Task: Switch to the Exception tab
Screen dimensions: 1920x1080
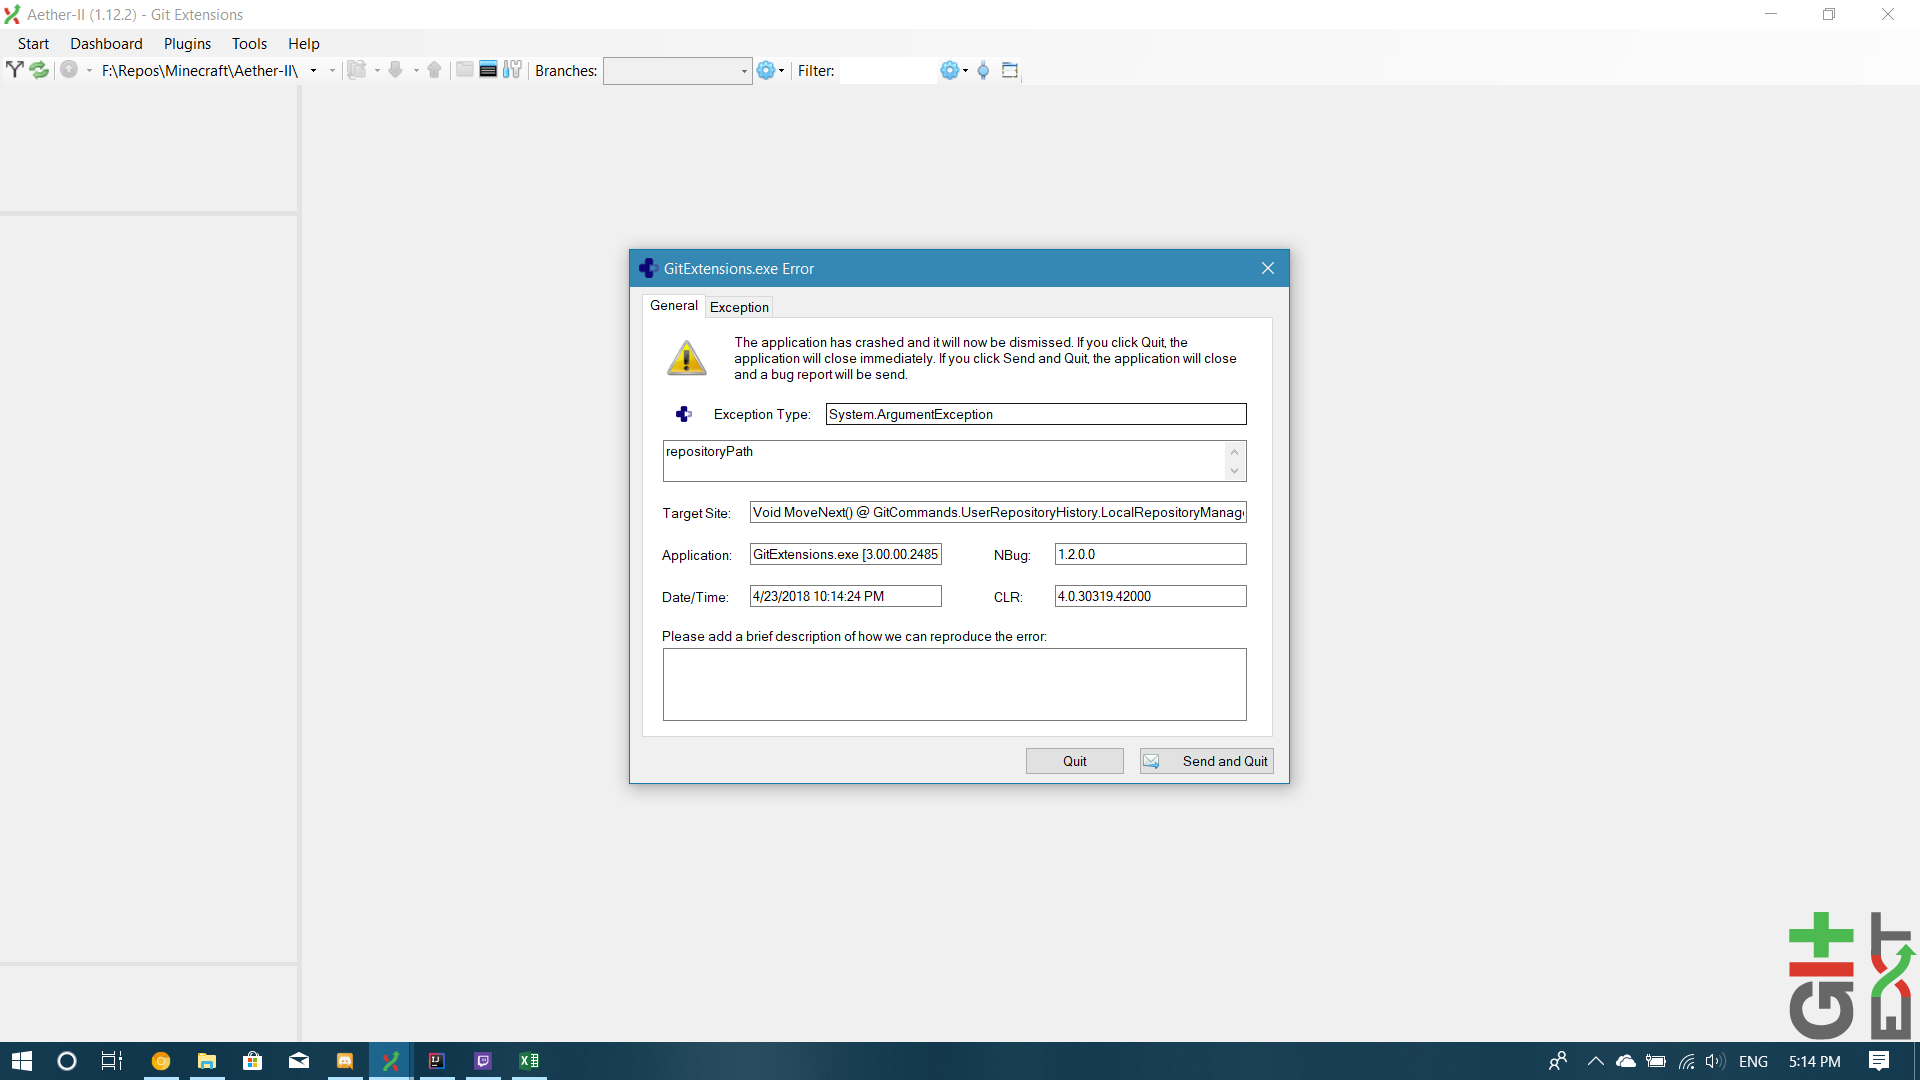Action: [739, 307]
